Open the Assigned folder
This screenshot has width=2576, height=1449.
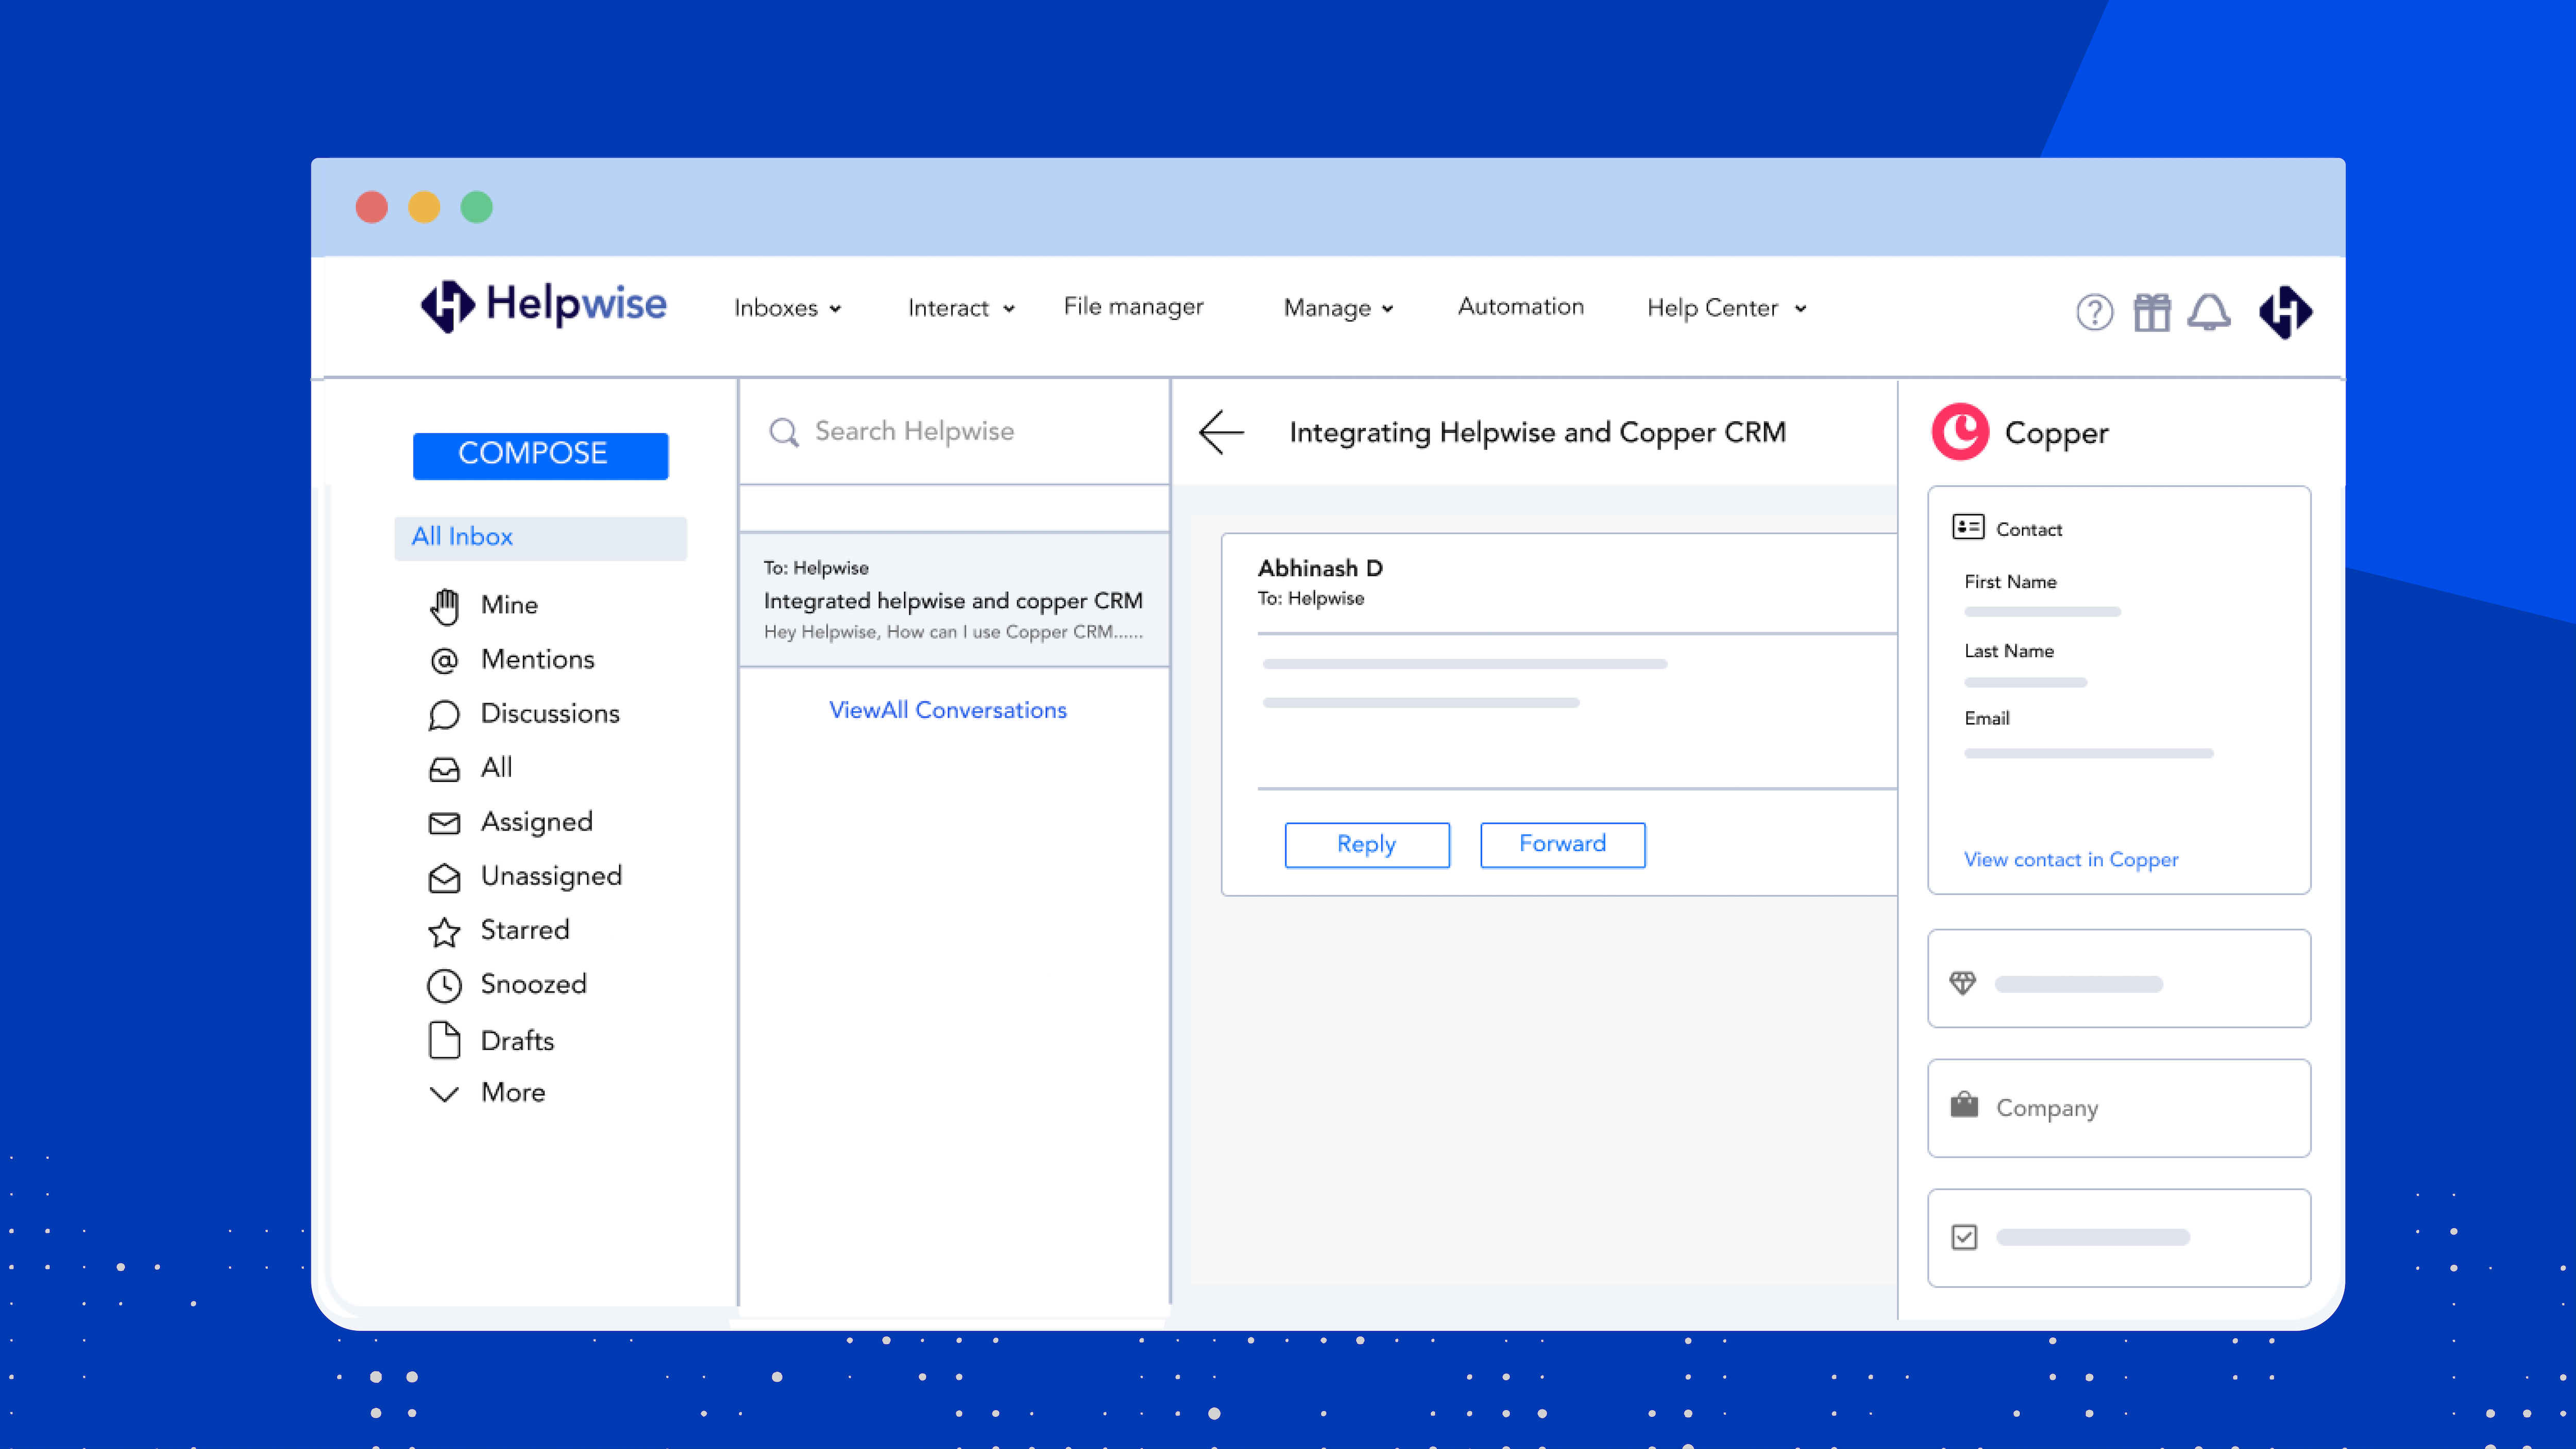[x=537, y=822]
